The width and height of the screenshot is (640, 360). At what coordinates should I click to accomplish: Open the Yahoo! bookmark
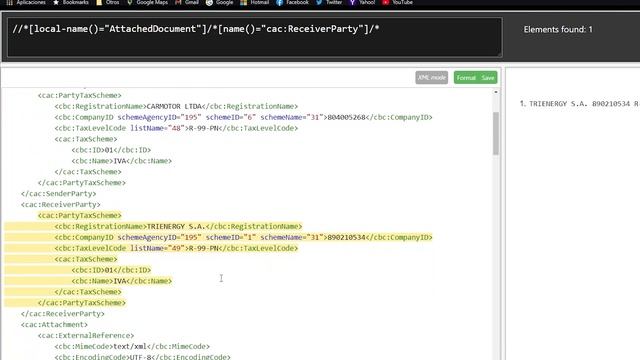pyautogui.click(x=362, y=2)
